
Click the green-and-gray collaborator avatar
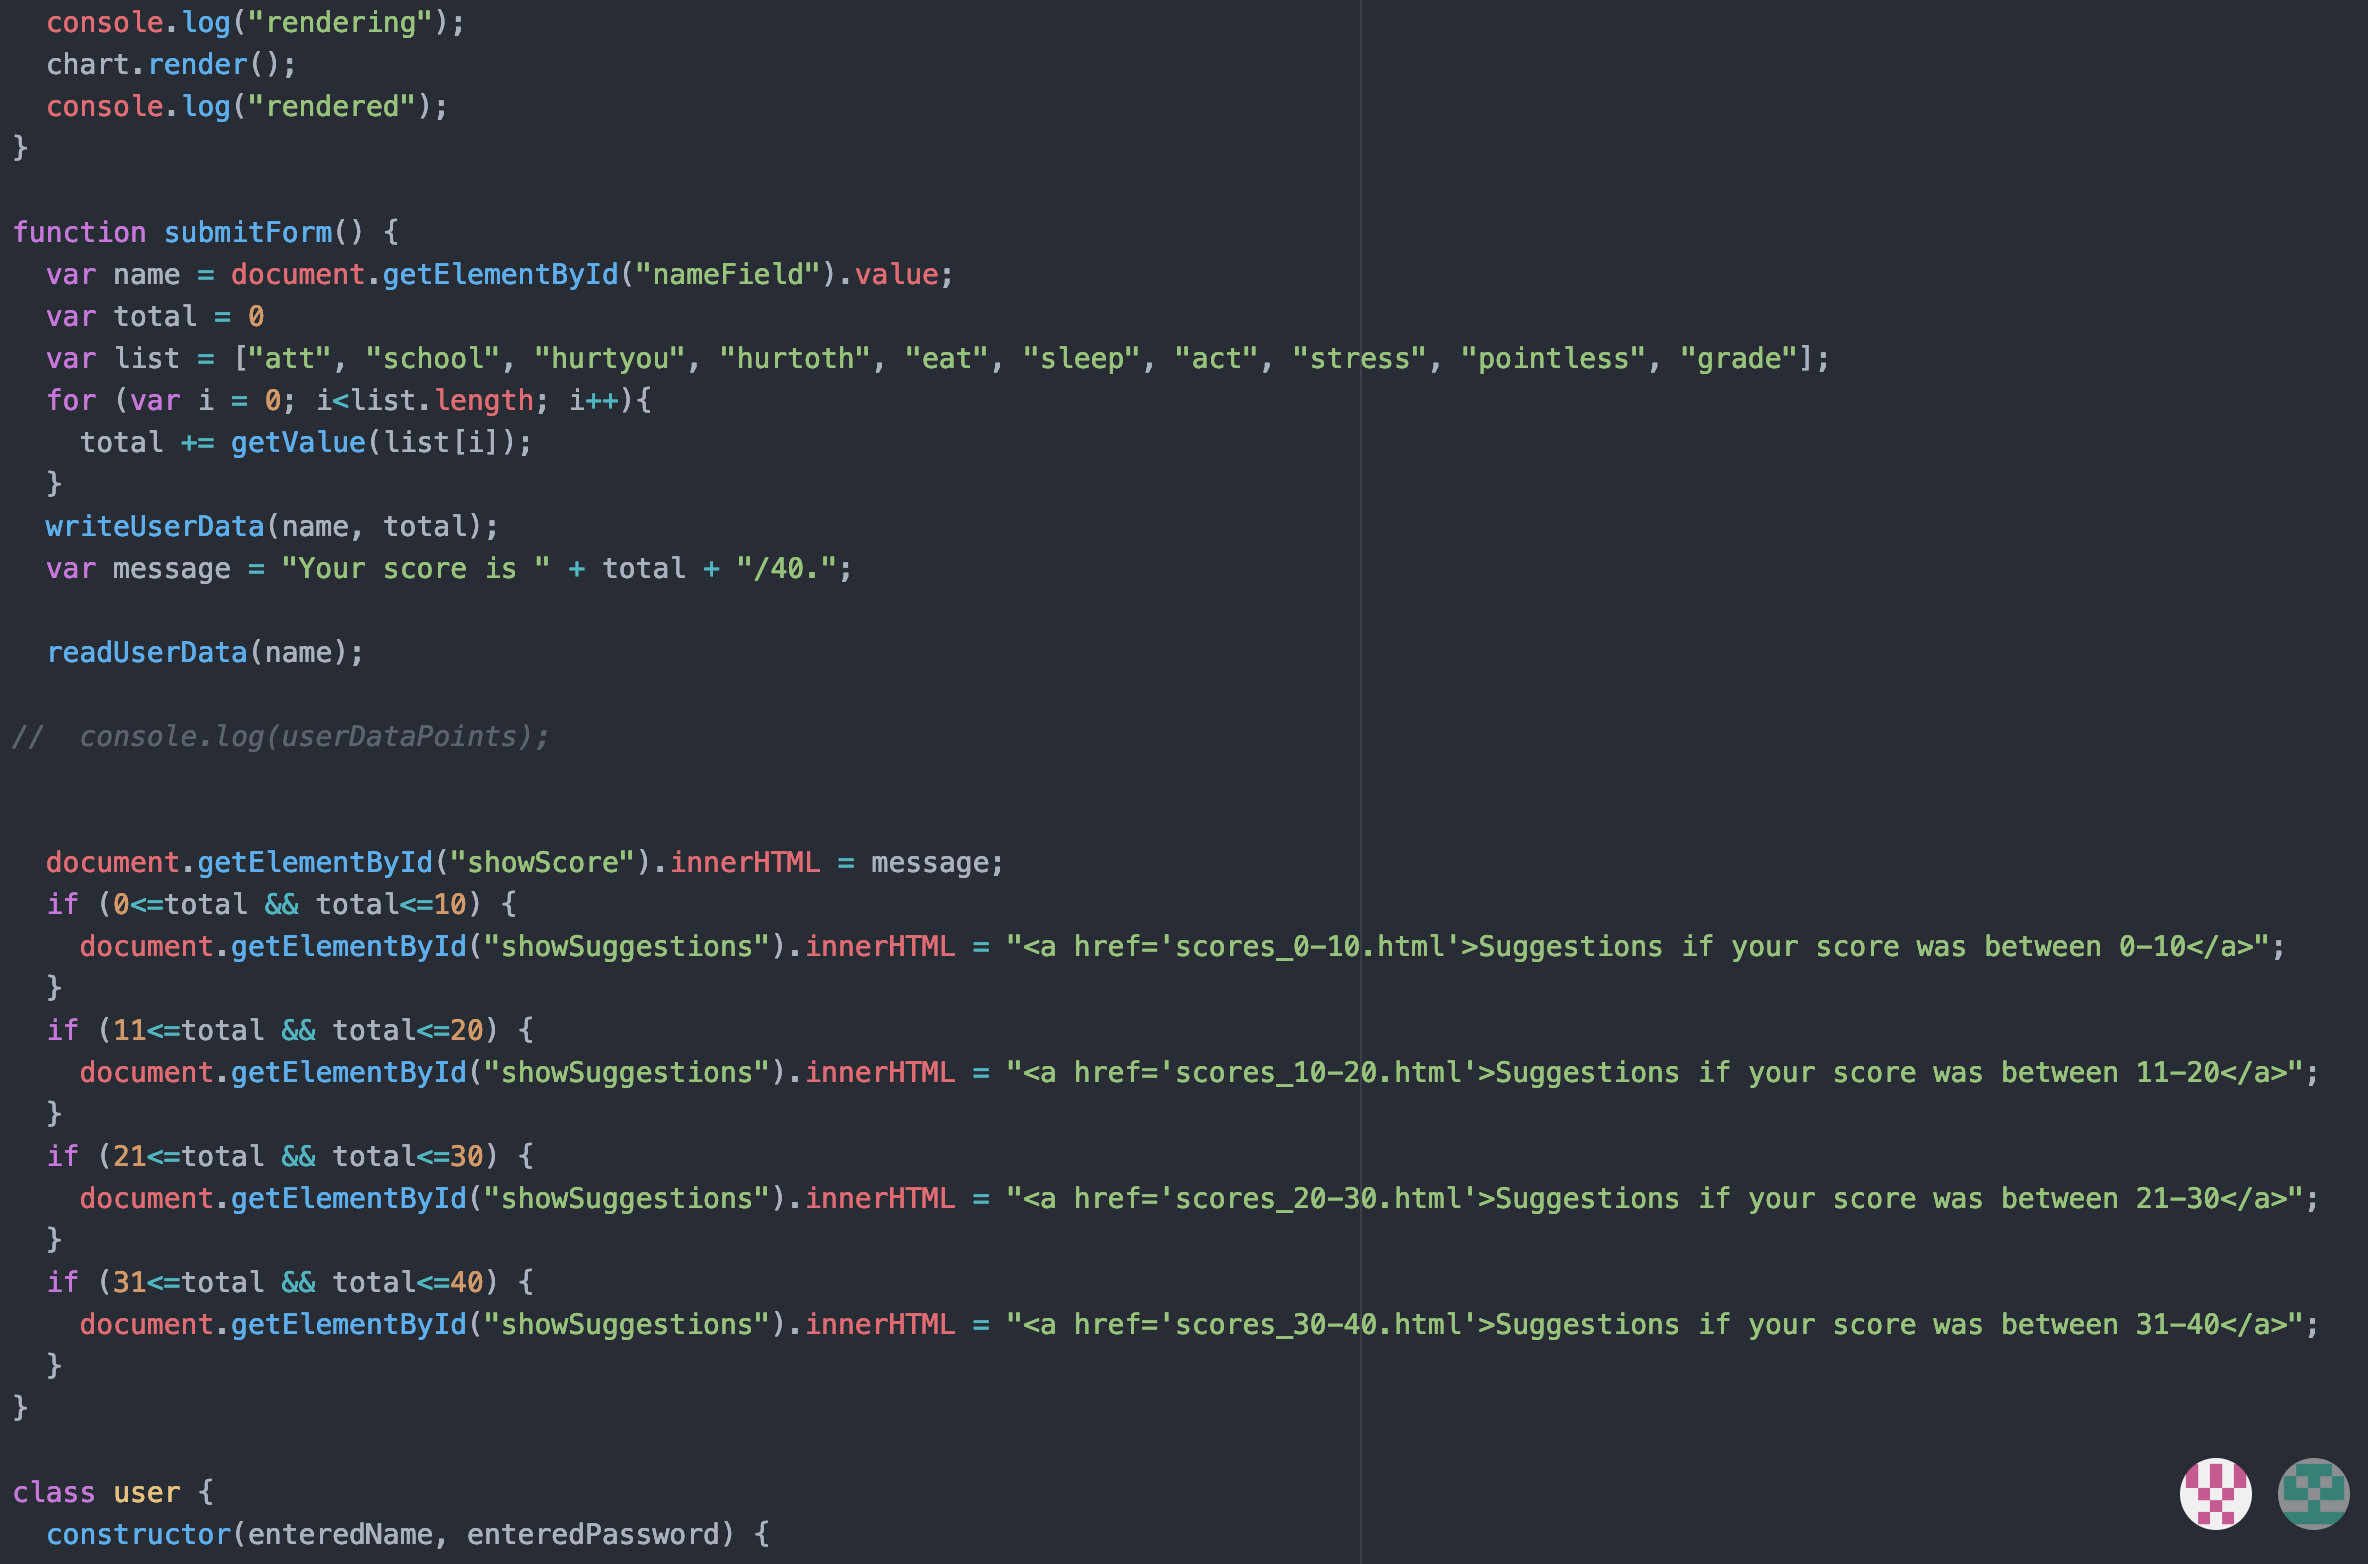click(x=2312, y=1493)
